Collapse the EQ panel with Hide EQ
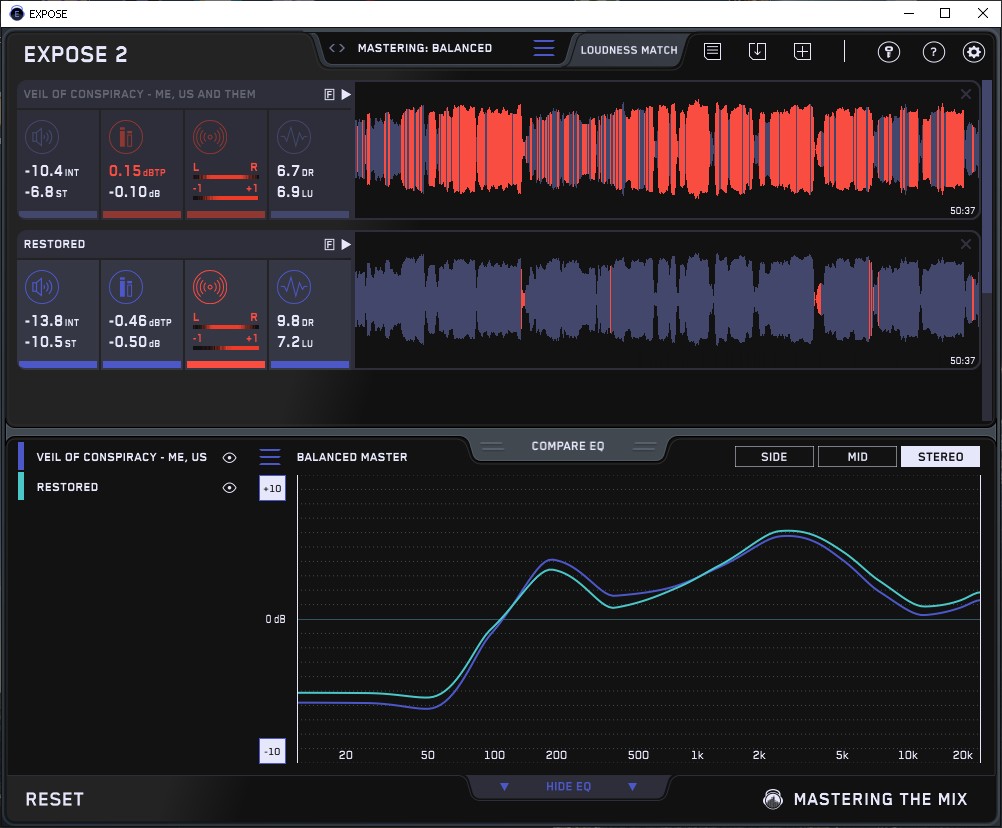This screenshot has width=1002, height=828. [x=568, y=787]
